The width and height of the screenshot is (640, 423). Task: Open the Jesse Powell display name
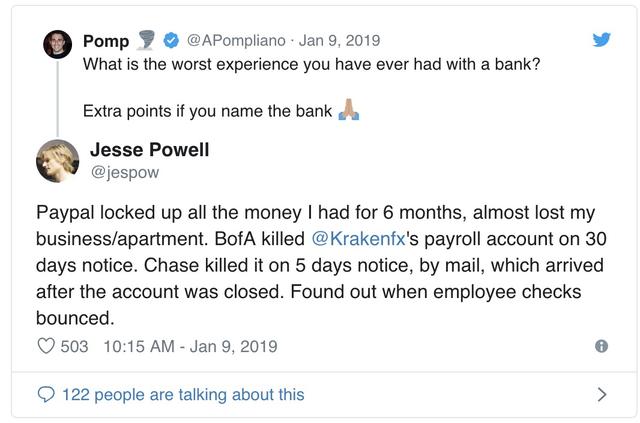tap(149, 149)
